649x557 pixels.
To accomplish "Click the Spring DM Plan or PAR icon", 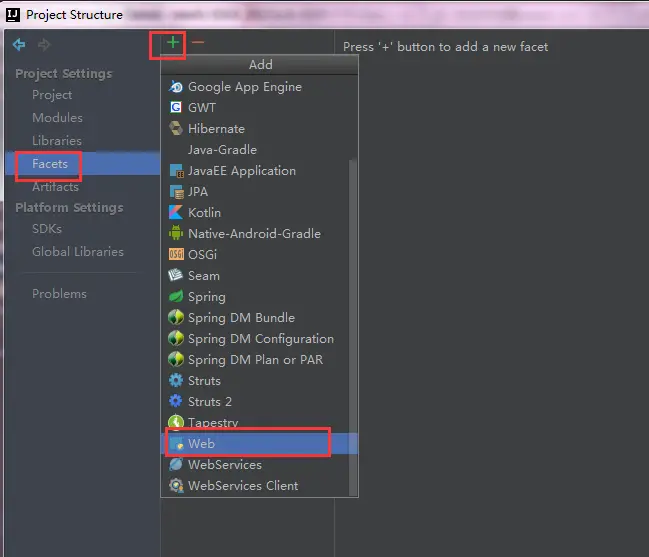I will pos(176,360).
